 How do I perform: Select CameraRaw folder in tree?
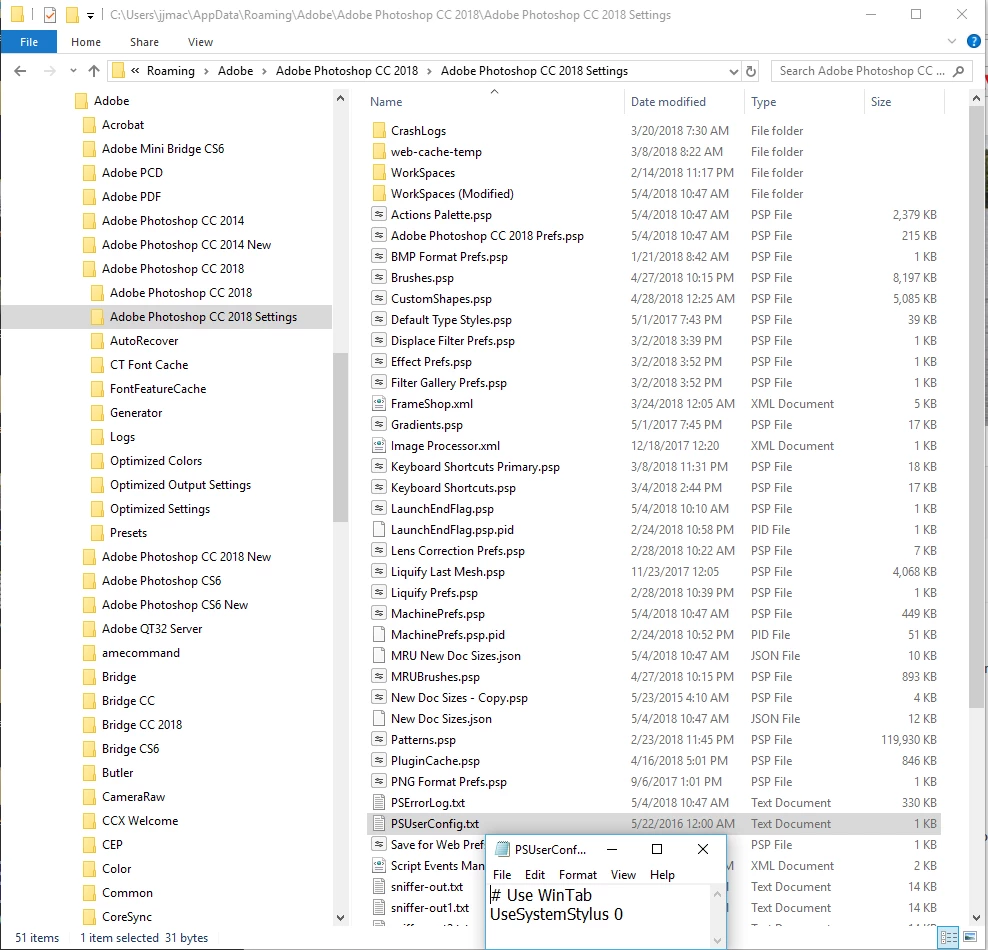(x=134, y=797)
